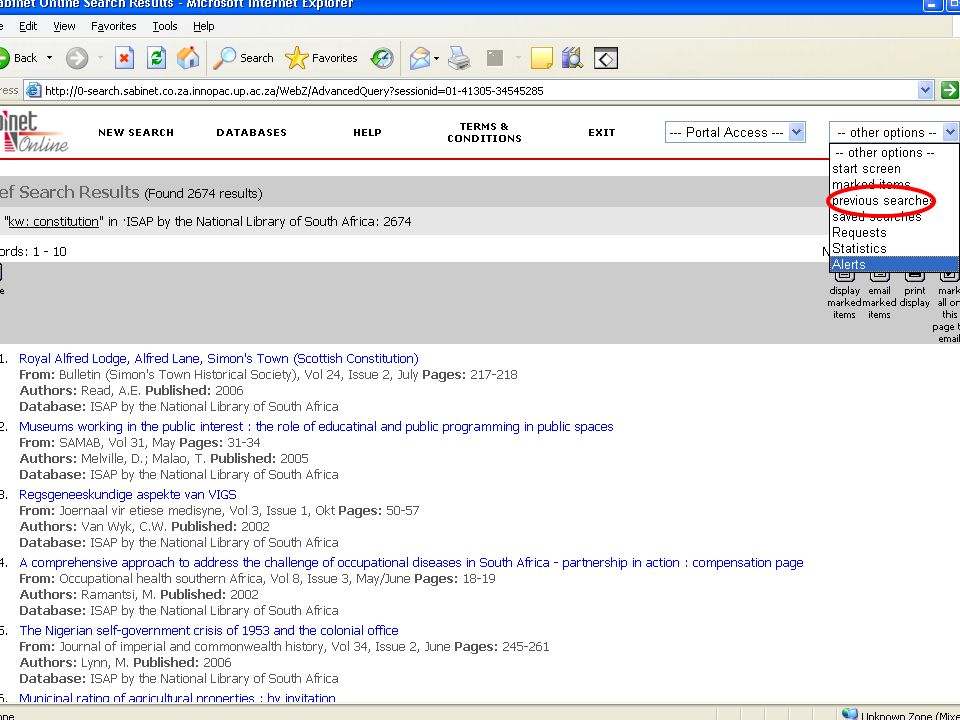Viewport: 960px width, 720px height.
Task: Select '-- other options --' list entry
Action: [894, 152]
